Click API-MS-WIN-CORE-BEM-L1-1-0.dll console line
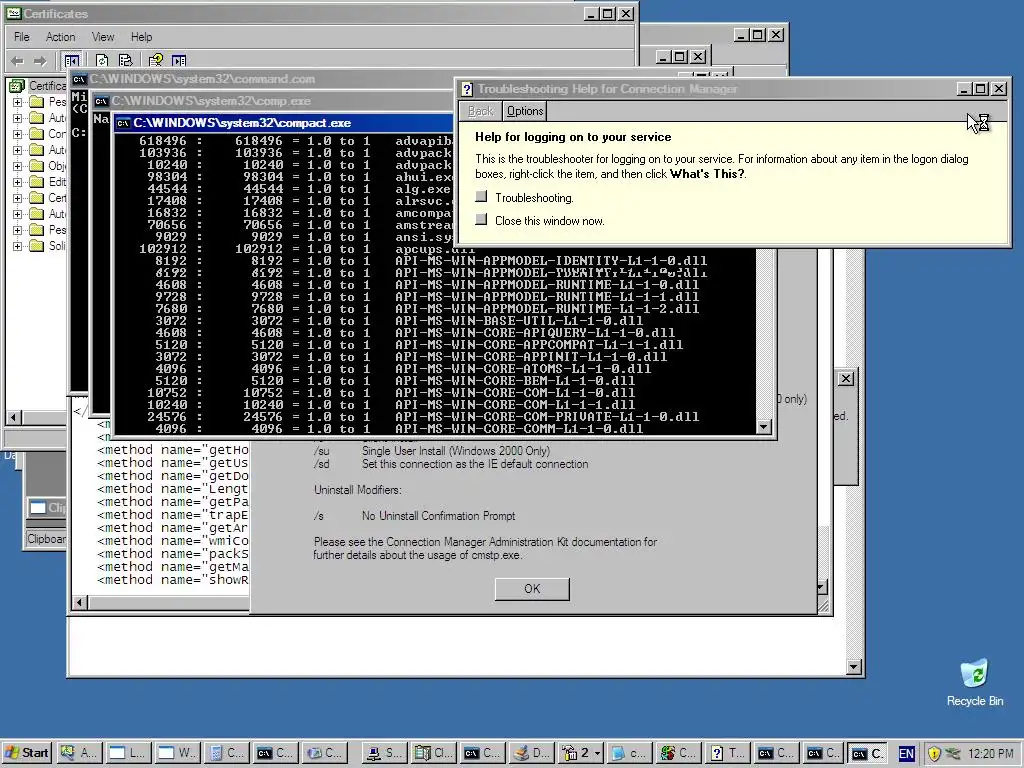 515,381
